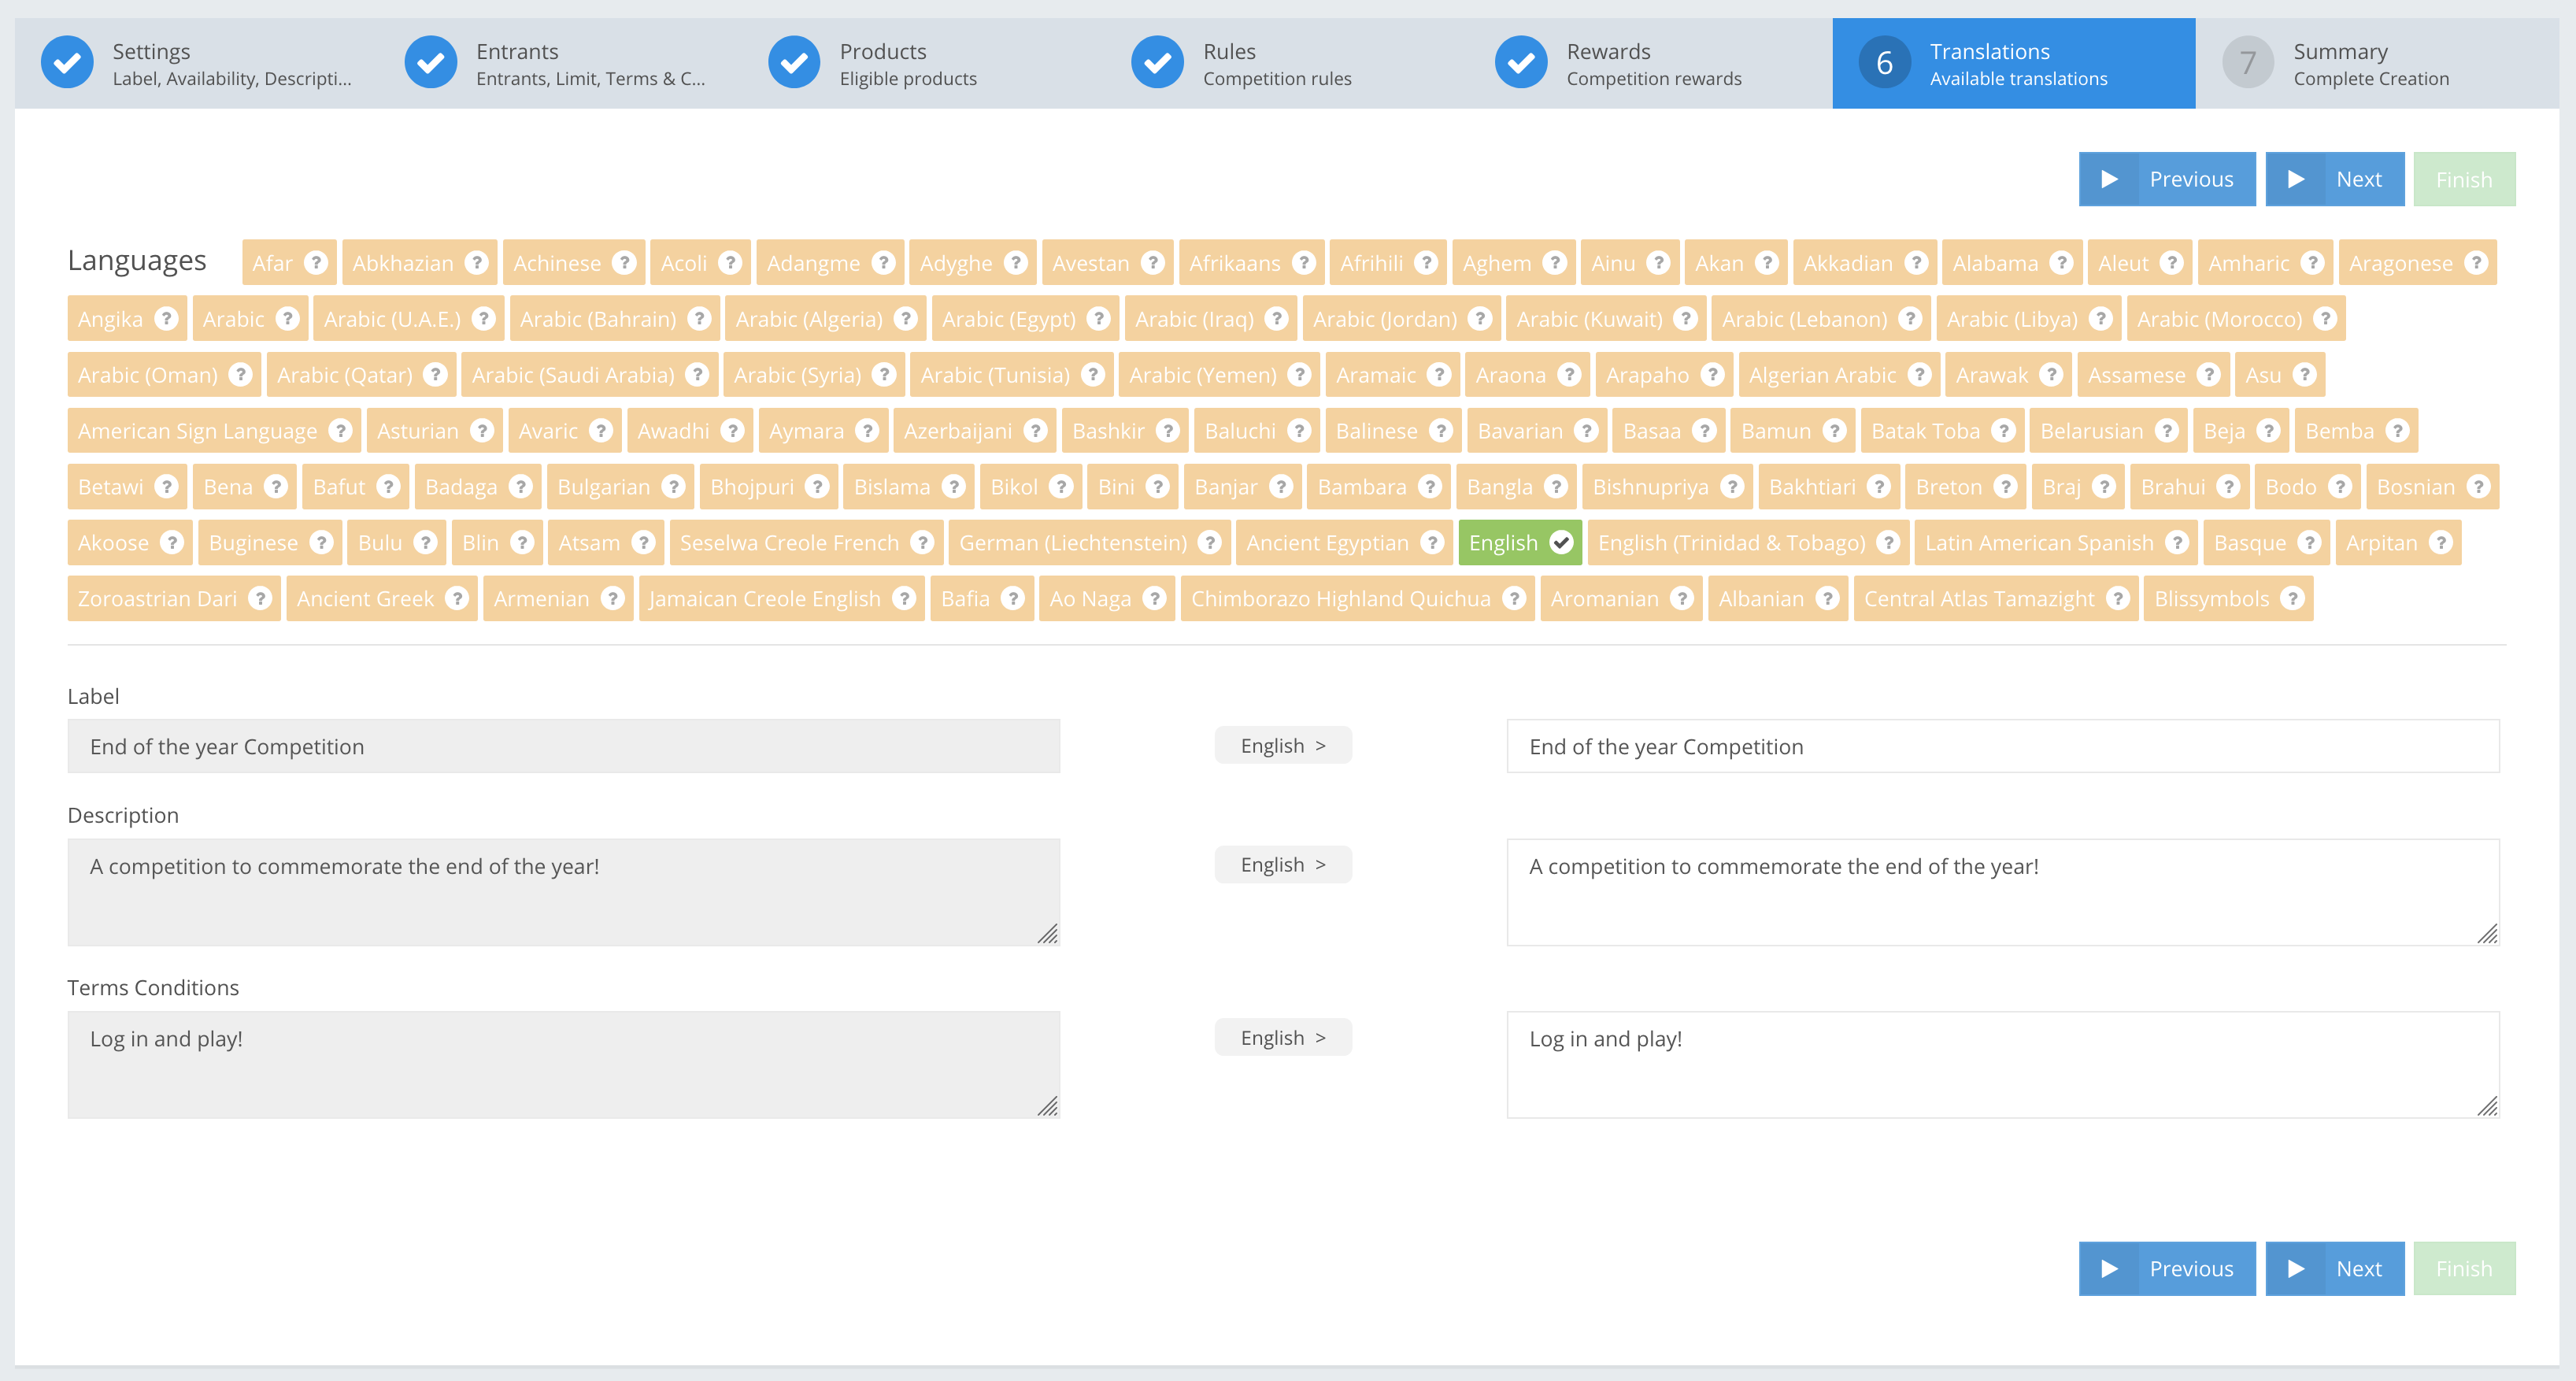Click the help icon on Blissymbols tag

point(2293,599)
